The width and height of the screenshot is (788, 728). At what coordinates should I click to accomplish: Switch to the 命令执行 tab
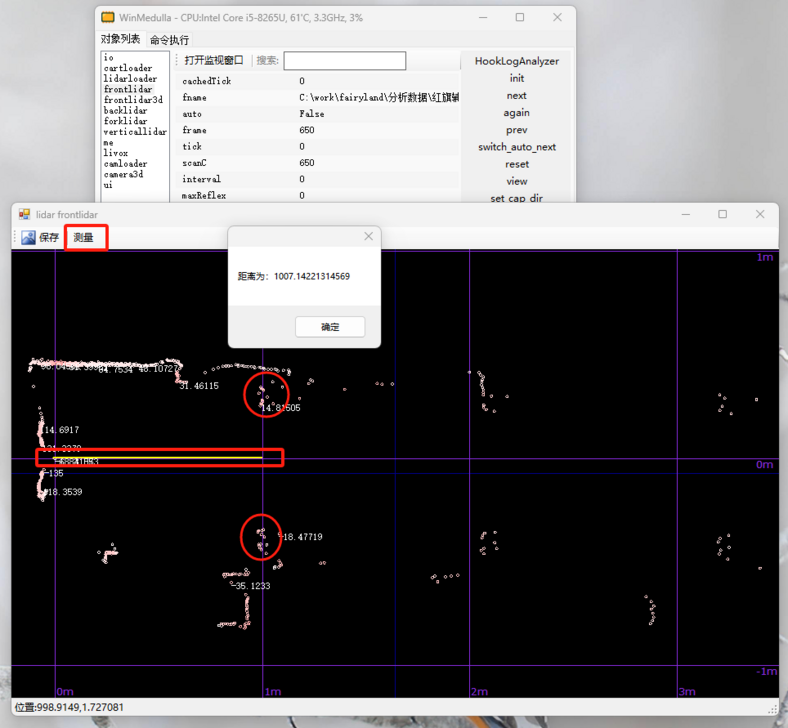(x=169, y=40)
